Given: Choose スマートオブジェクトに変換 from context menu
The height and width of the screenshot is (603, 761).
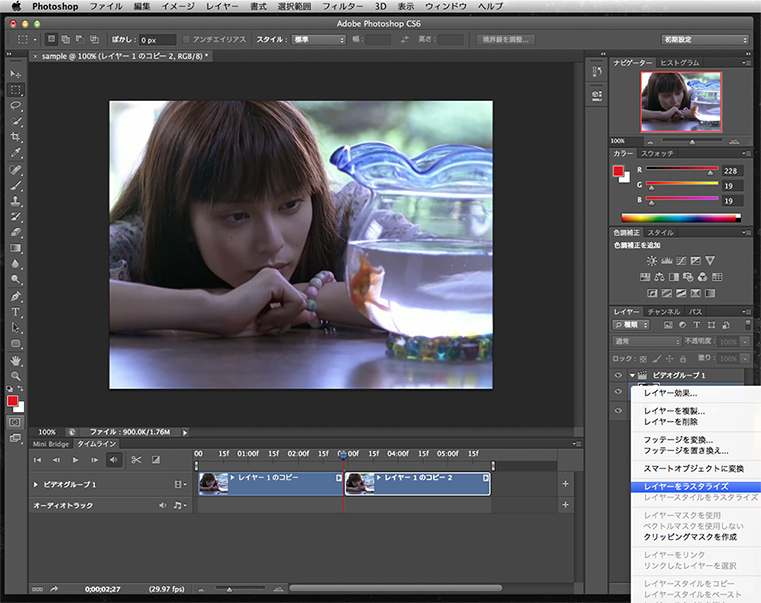Looking at the screenshot, I should coord(696,469).
